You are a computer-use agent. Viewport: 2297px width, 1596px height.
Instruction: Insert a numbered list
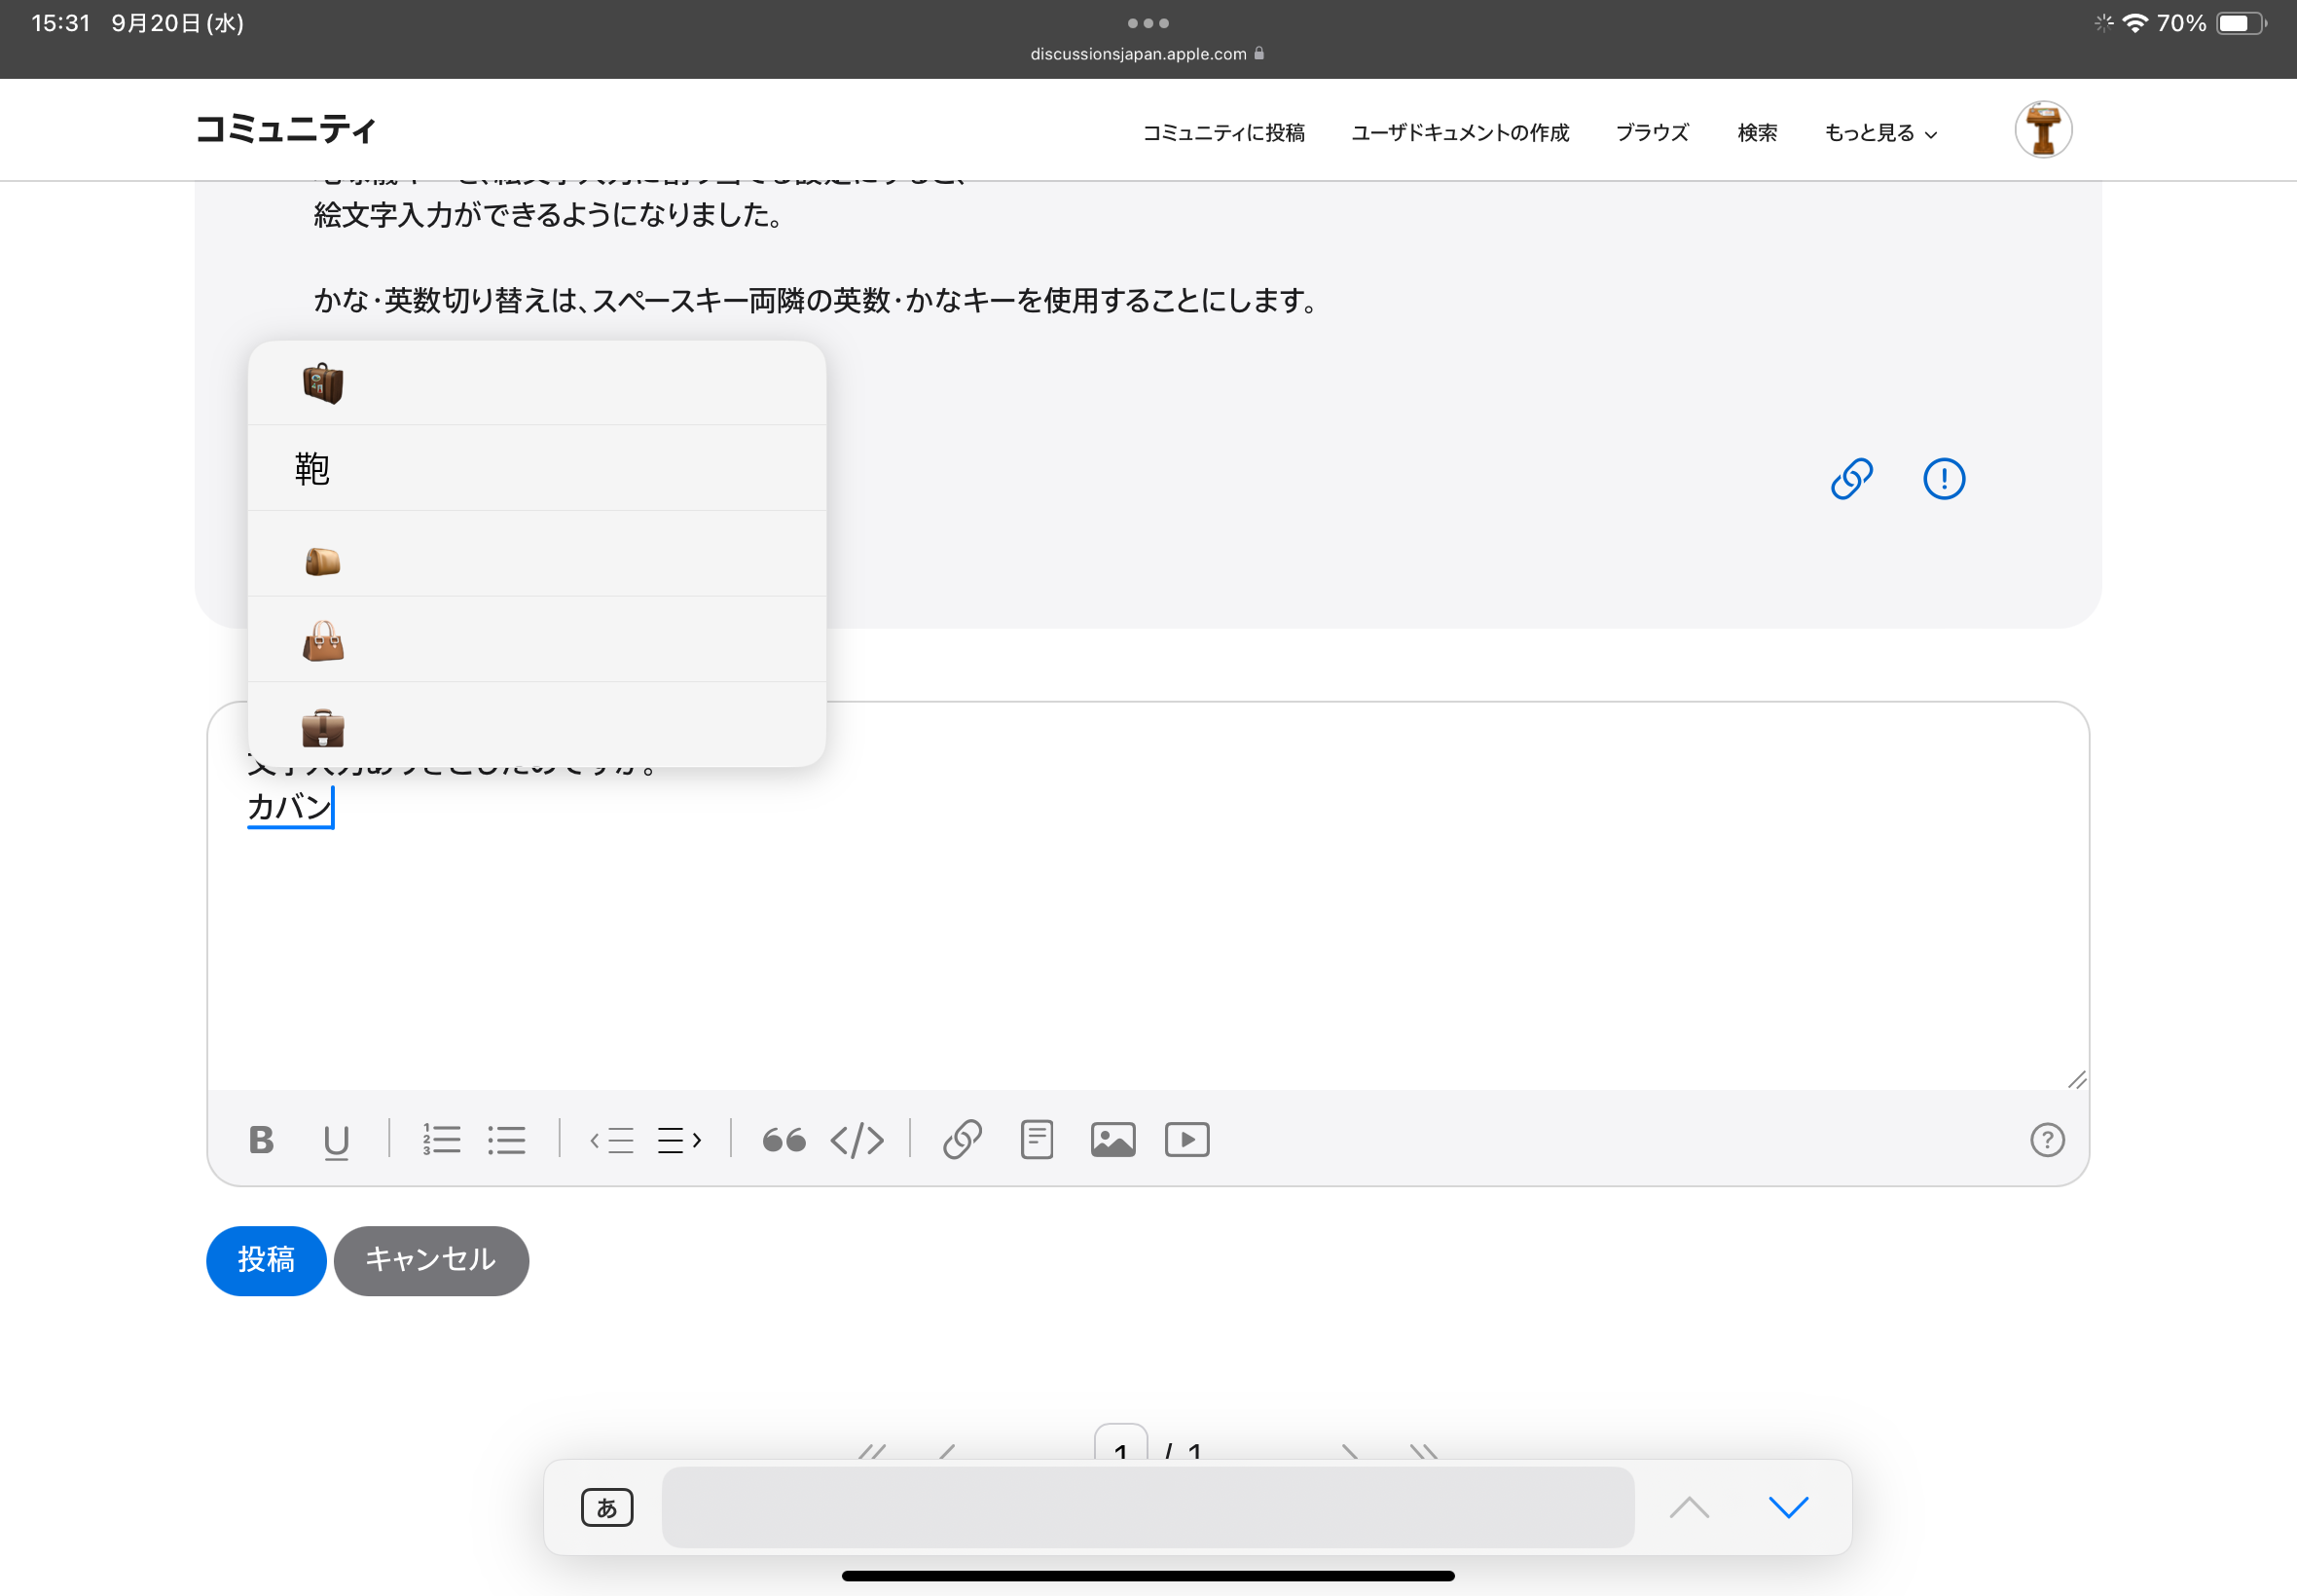[x=441, y=1140]
